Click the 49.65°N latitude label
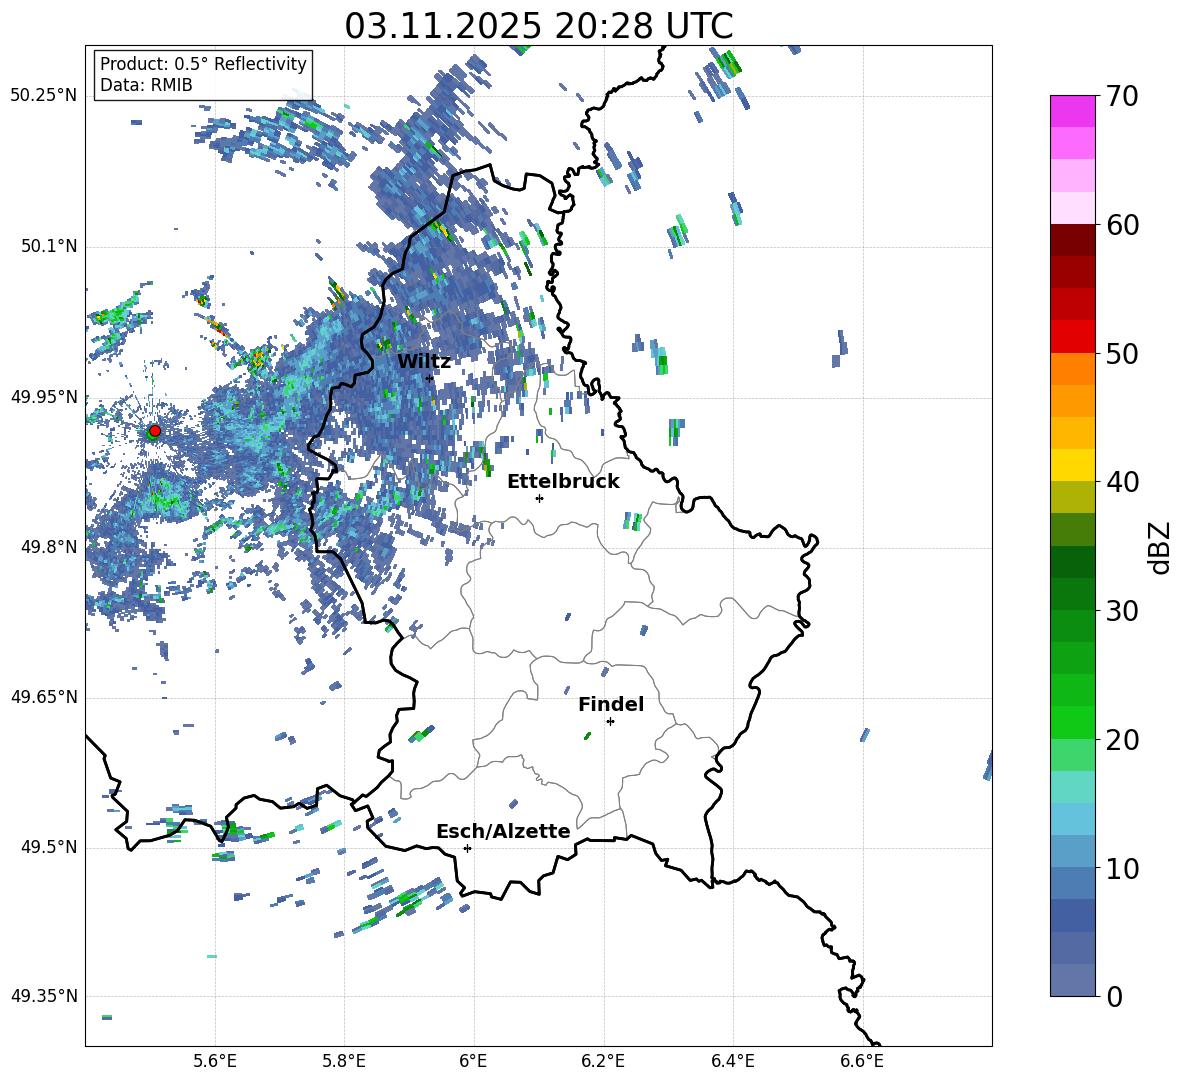Image resolution: width=1184 pixels, height=1081 pixels. pos(44,697)
